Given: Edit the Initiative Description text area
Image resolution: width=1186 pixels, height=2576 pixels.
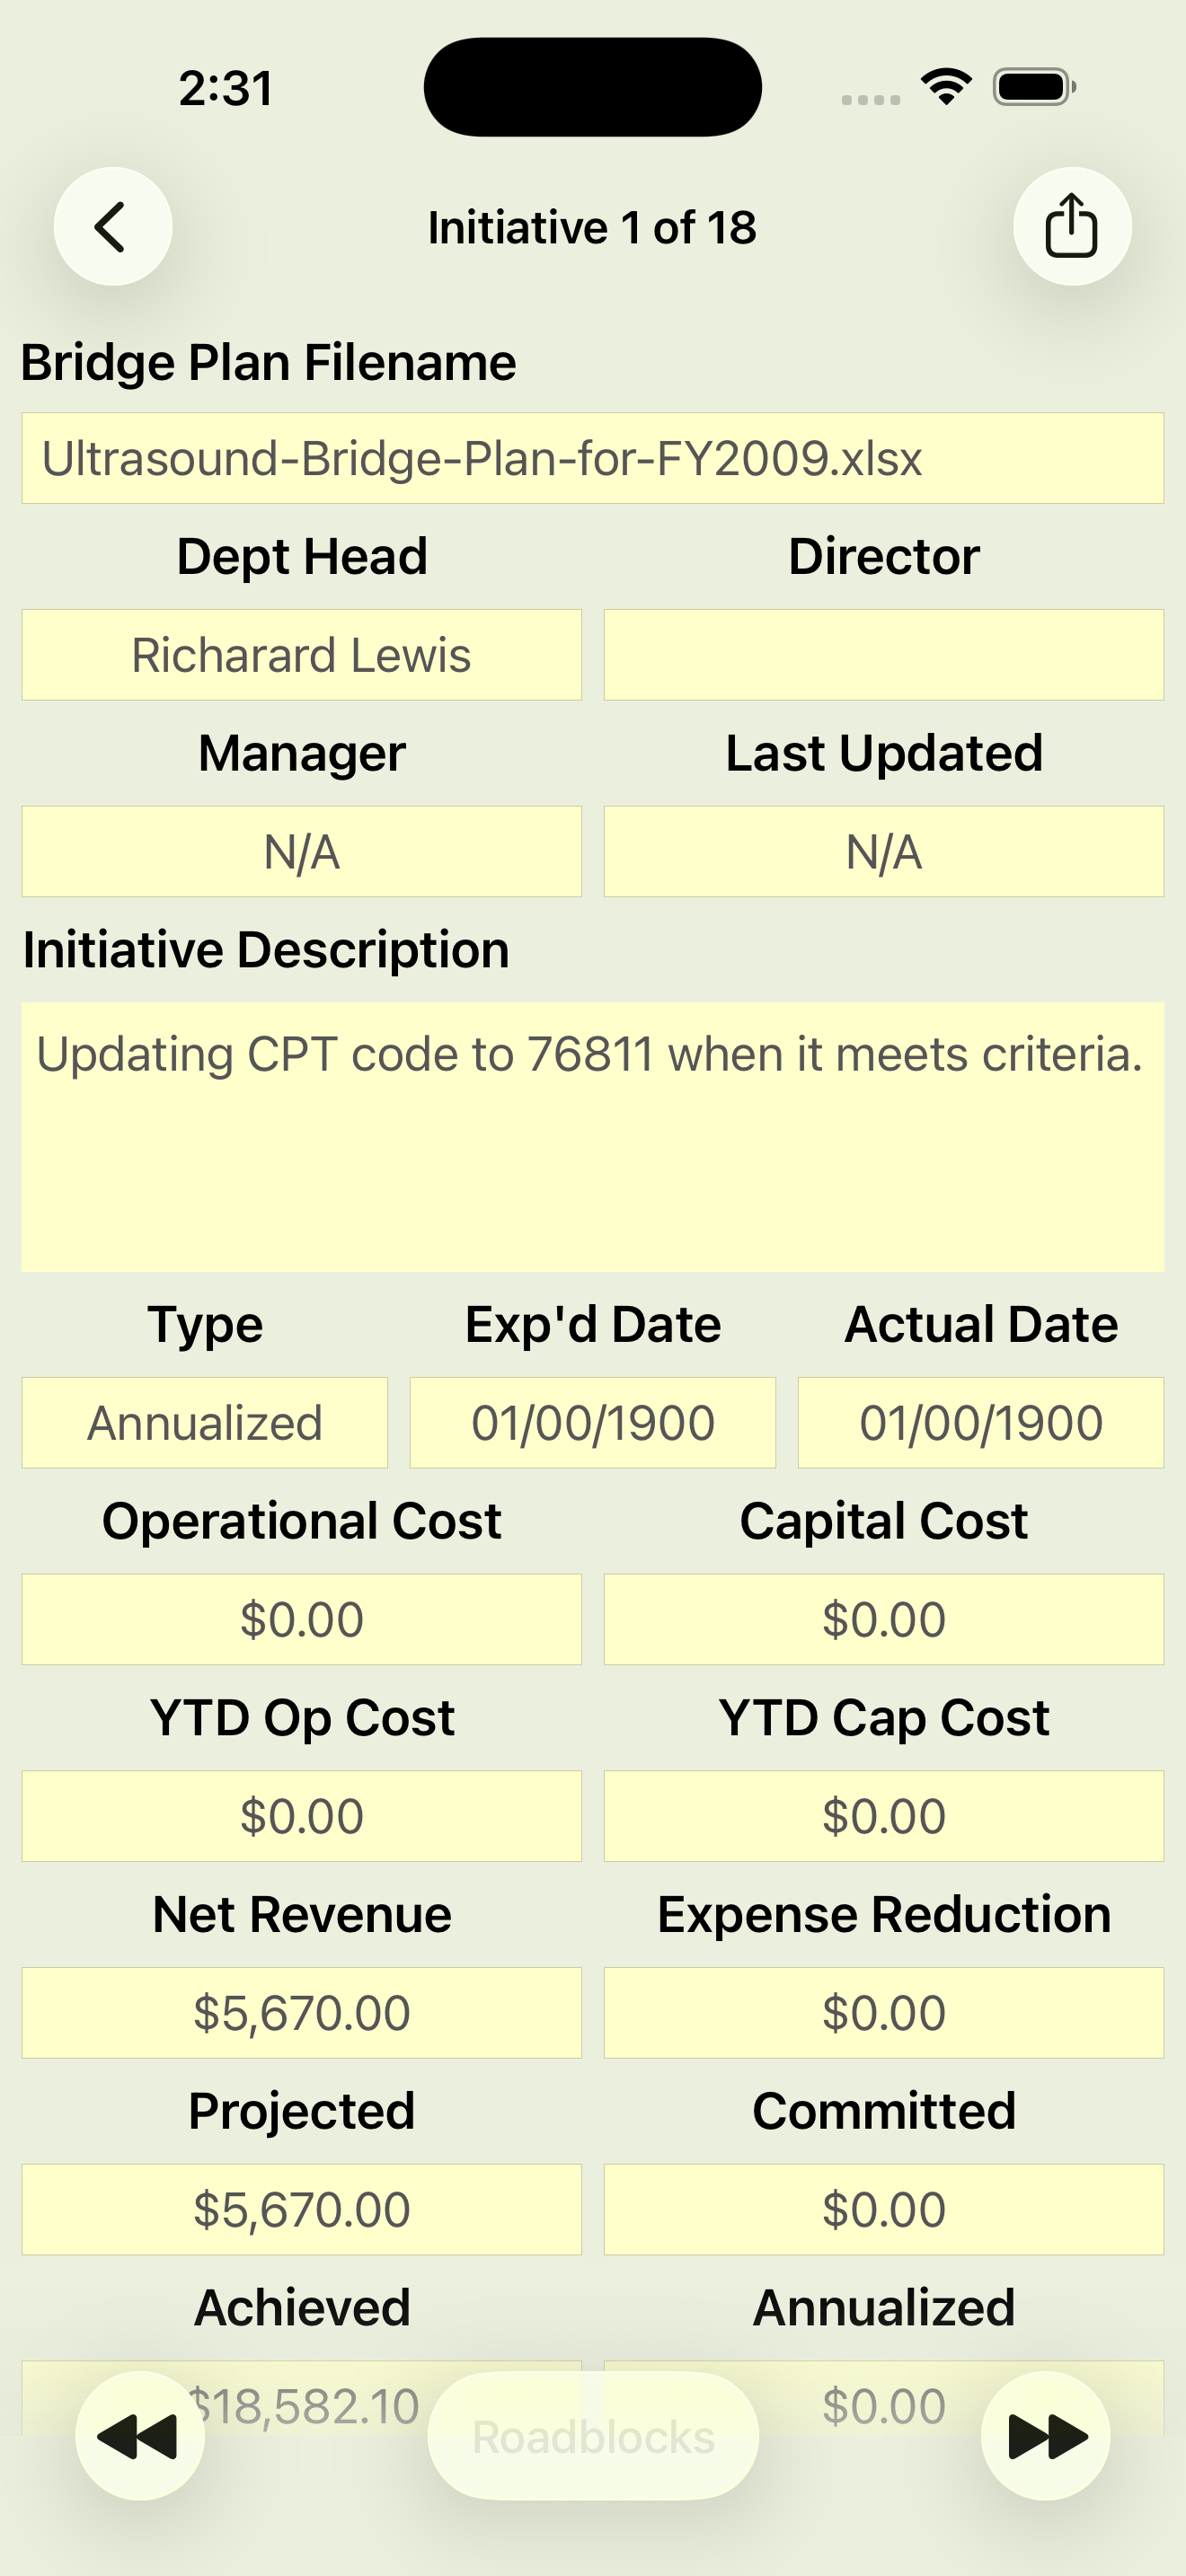Looking at the screenshot, I should coord(593,1137).
